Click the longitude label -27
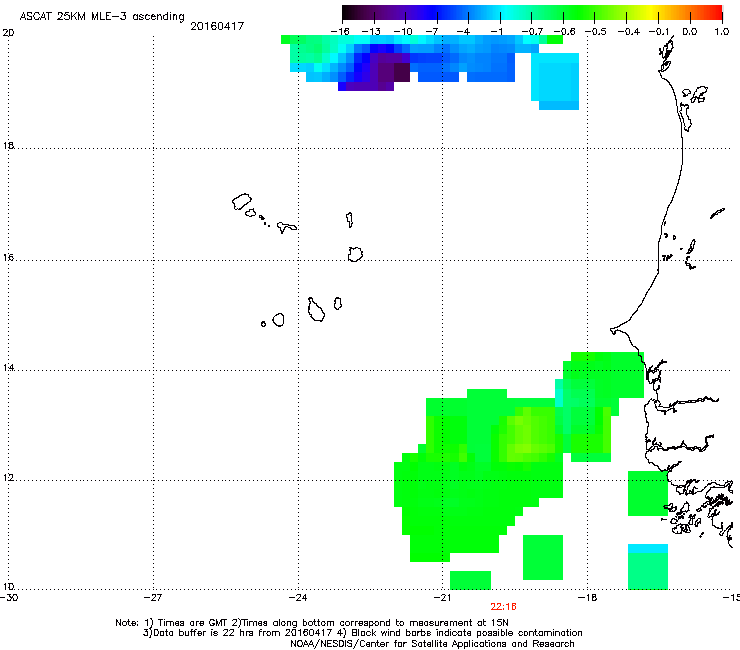The height and width of the screenshot is (650, 740). [153, 598]
